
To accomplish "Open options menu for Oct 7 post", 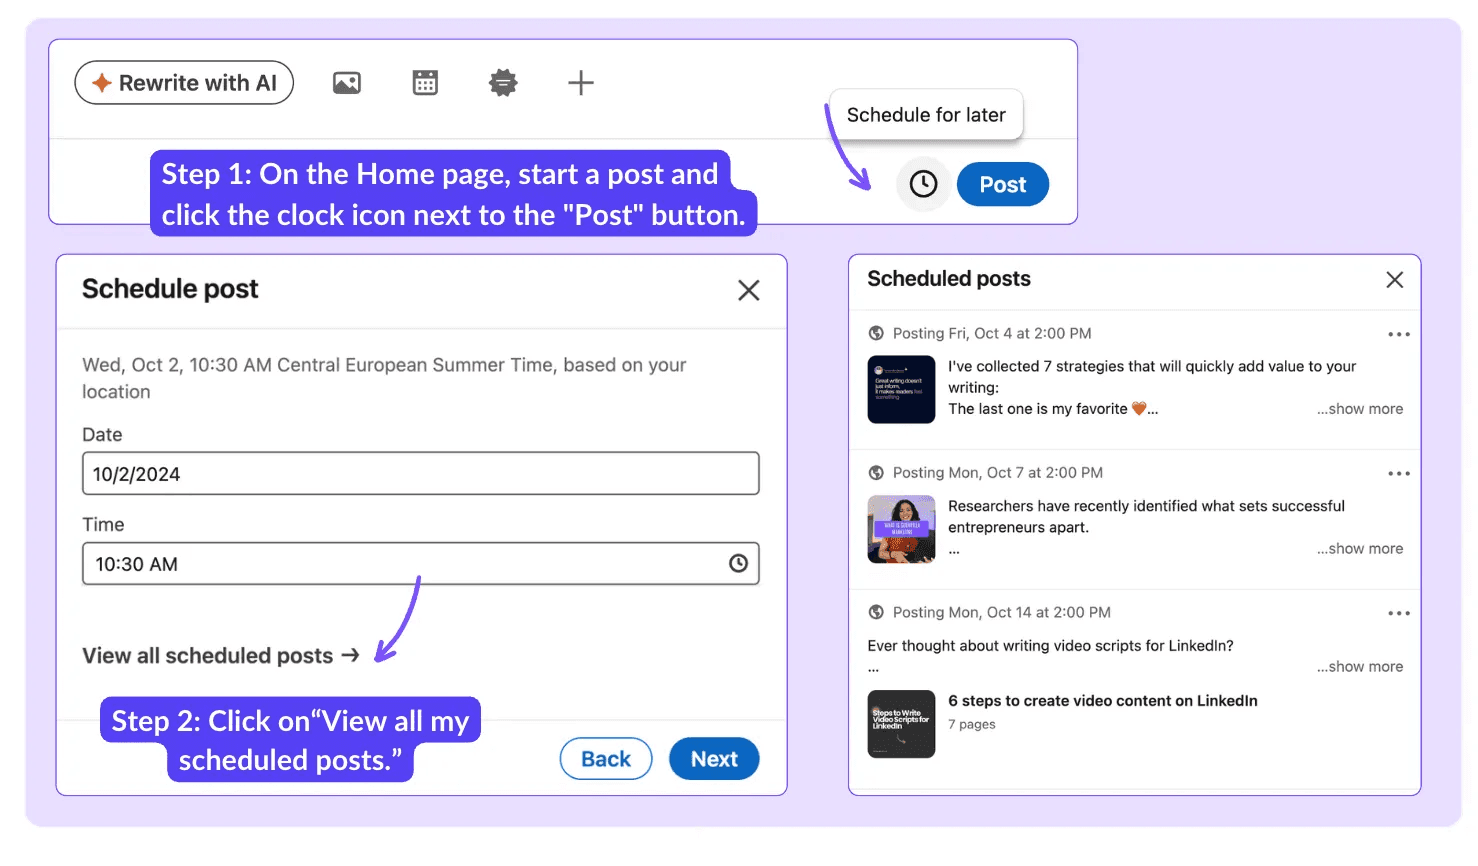I will (1399, 473).
